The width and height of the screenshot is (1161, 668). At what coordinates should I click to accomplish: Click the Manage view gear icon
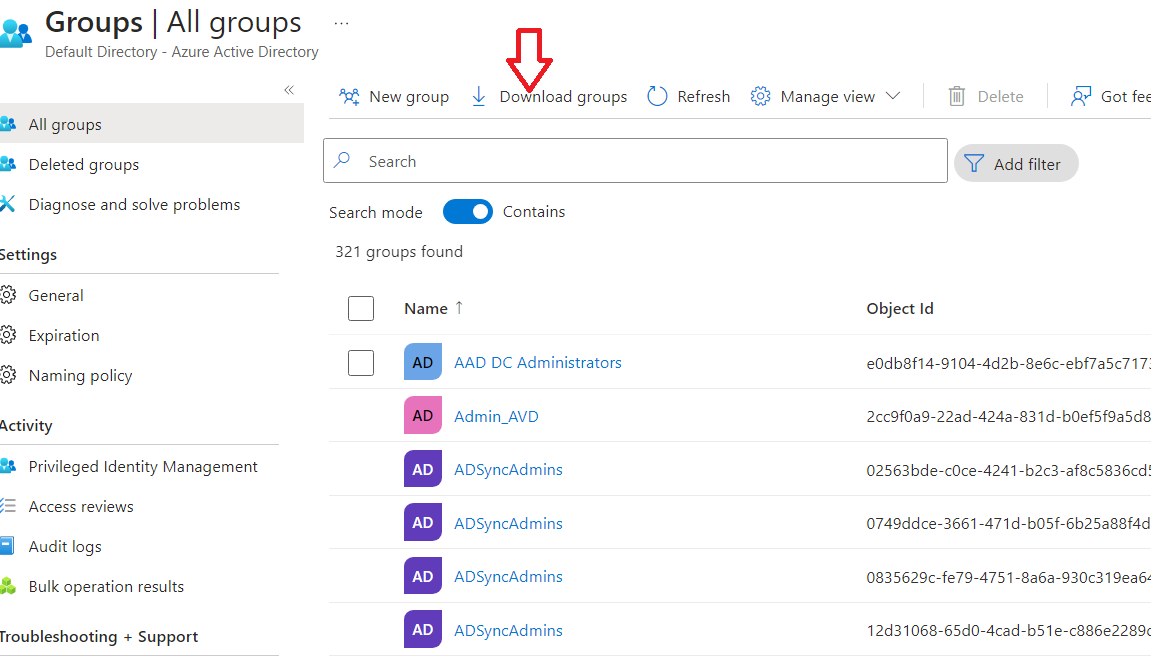(760, 96)
